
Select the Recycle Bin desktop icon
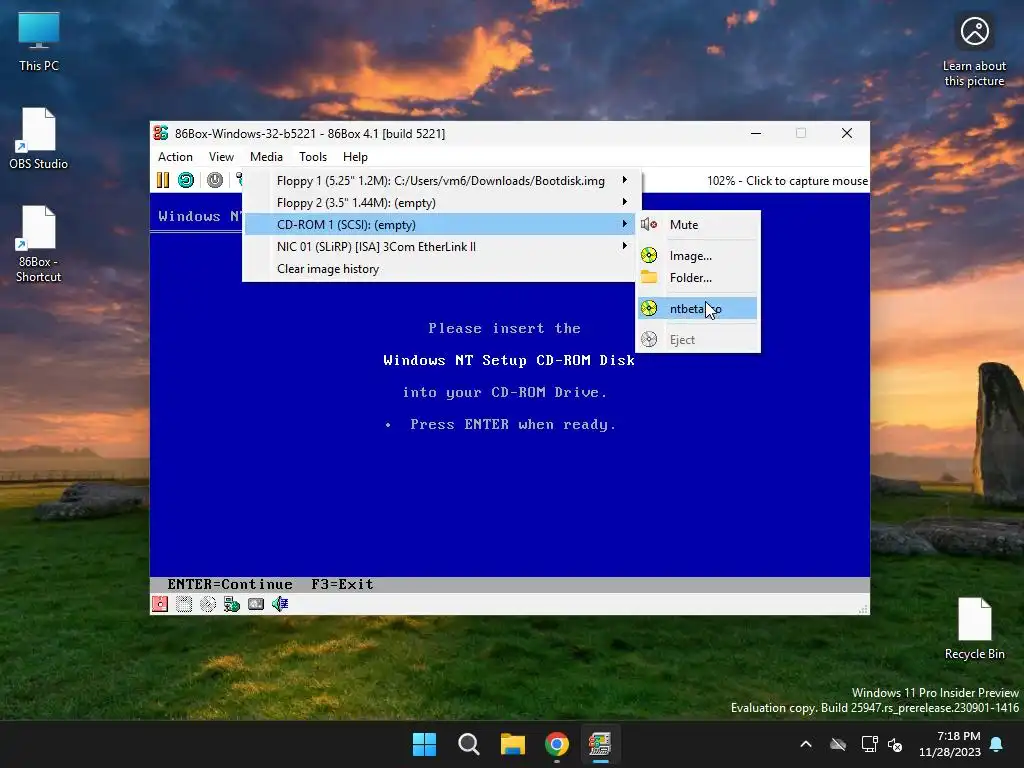tap(974, 629)
